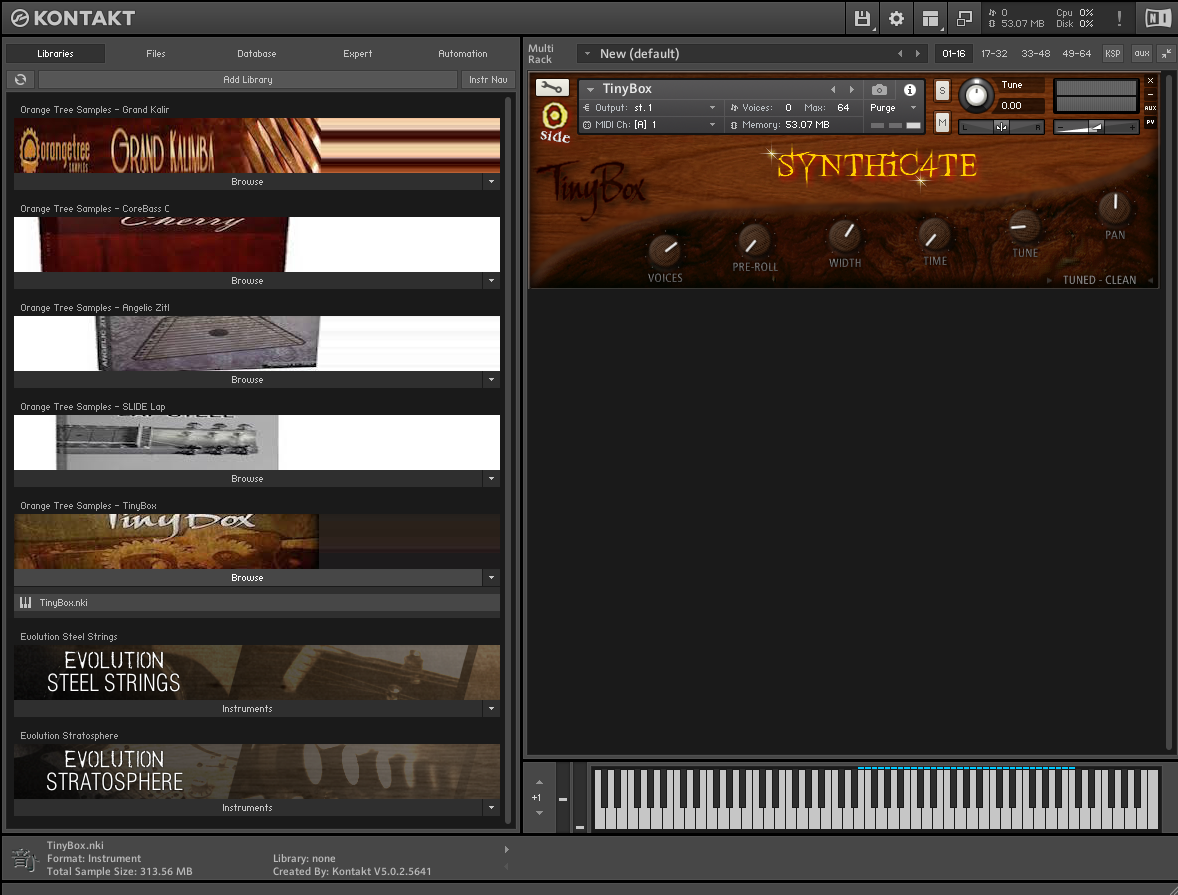The image size is (1178, 895).
Task: Open the save/load files menu icon
Action: pyautogui.click(x=862, y=18)
